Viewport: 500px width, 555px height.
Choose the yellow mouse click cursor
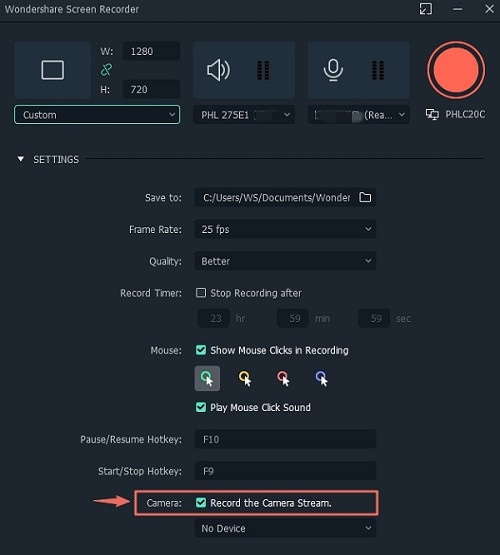245,378
